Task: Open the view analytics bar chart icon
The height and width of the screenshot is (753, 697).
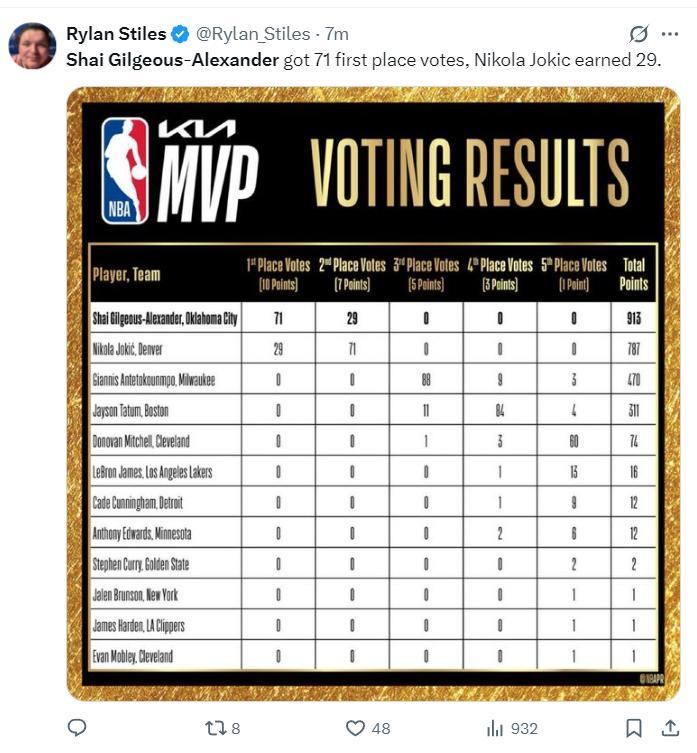Action: [x=494, y=728]
